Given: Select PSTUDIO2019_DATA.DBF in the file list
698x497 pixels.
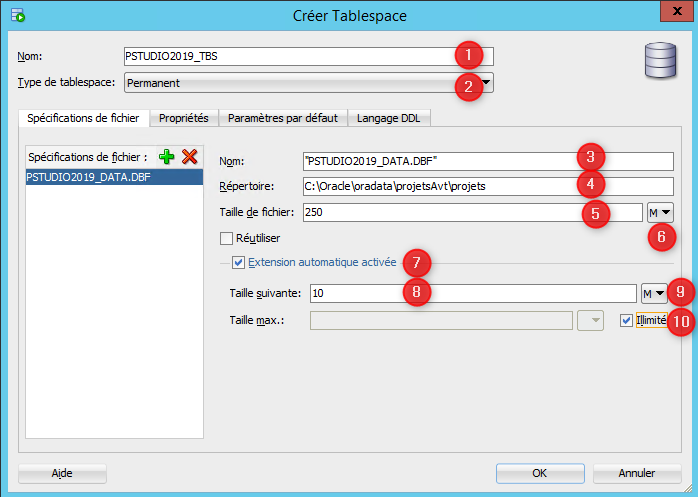Looking at the screenshot, I should 114,176.
